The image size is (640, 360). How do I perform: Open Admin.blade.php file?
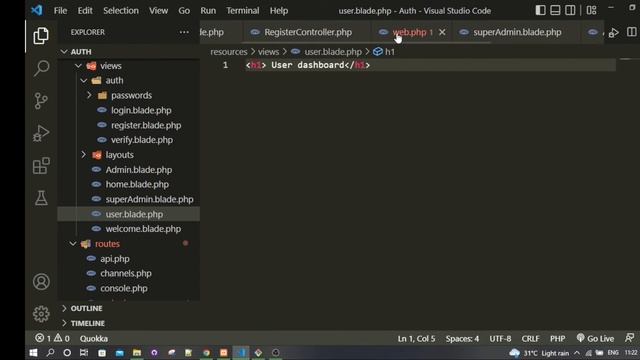tap(139, 170)
